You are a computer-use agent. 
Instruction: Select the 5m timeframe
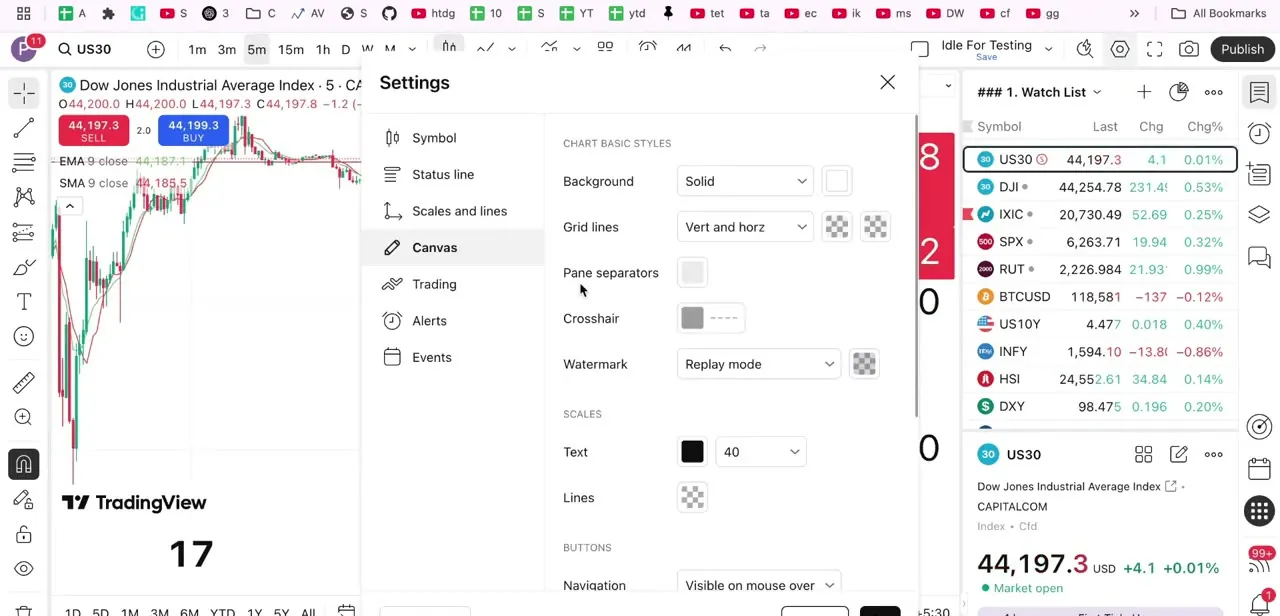[x=257, y=50]
